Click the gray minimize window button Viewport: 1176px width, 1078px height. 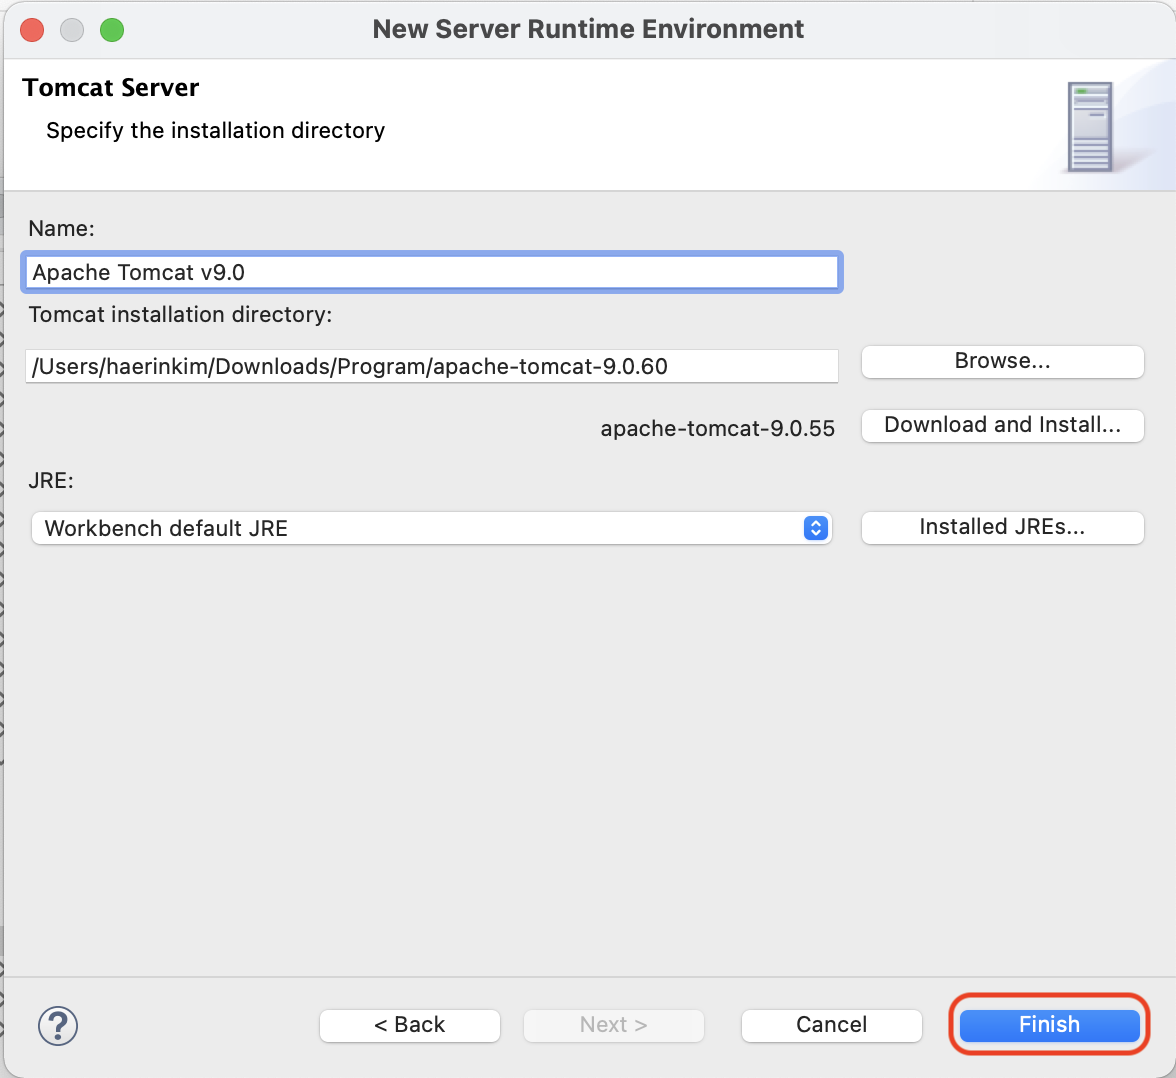tap(72, 30)
